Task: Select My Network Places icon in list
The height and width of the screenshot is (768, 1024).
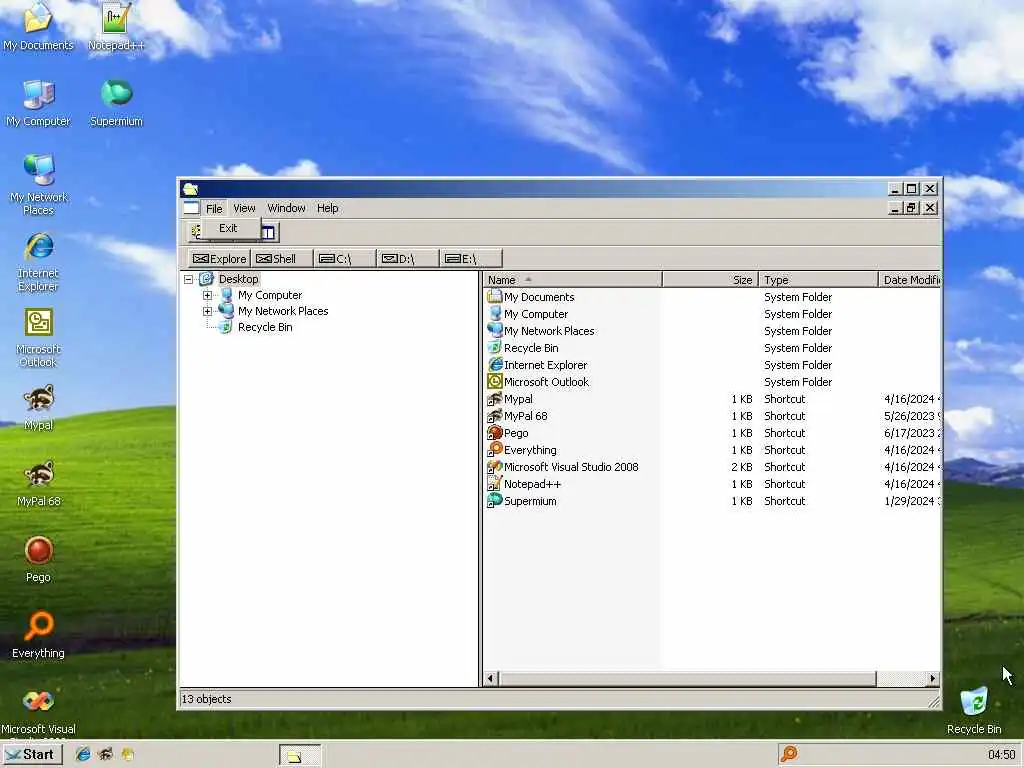Action: (x=494, y=330)
